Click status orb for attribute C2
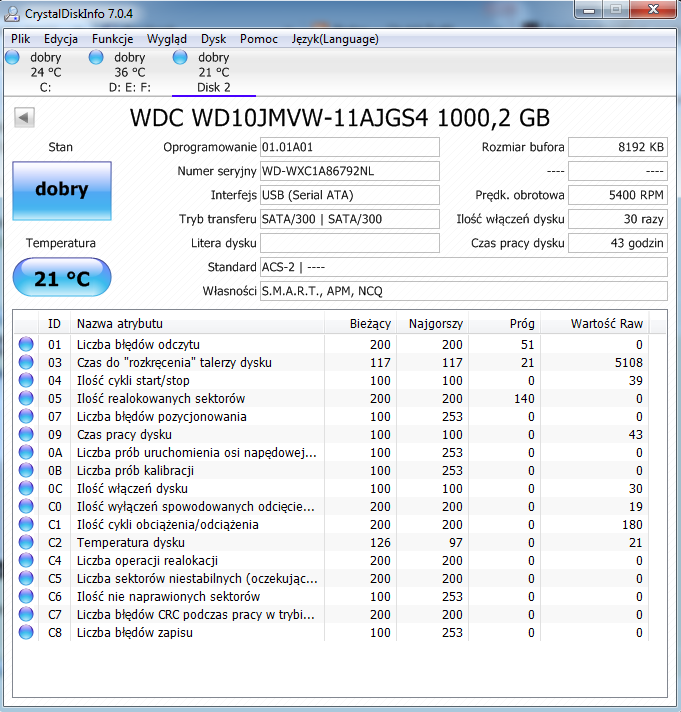681x712 pixels. pos(26,542)
